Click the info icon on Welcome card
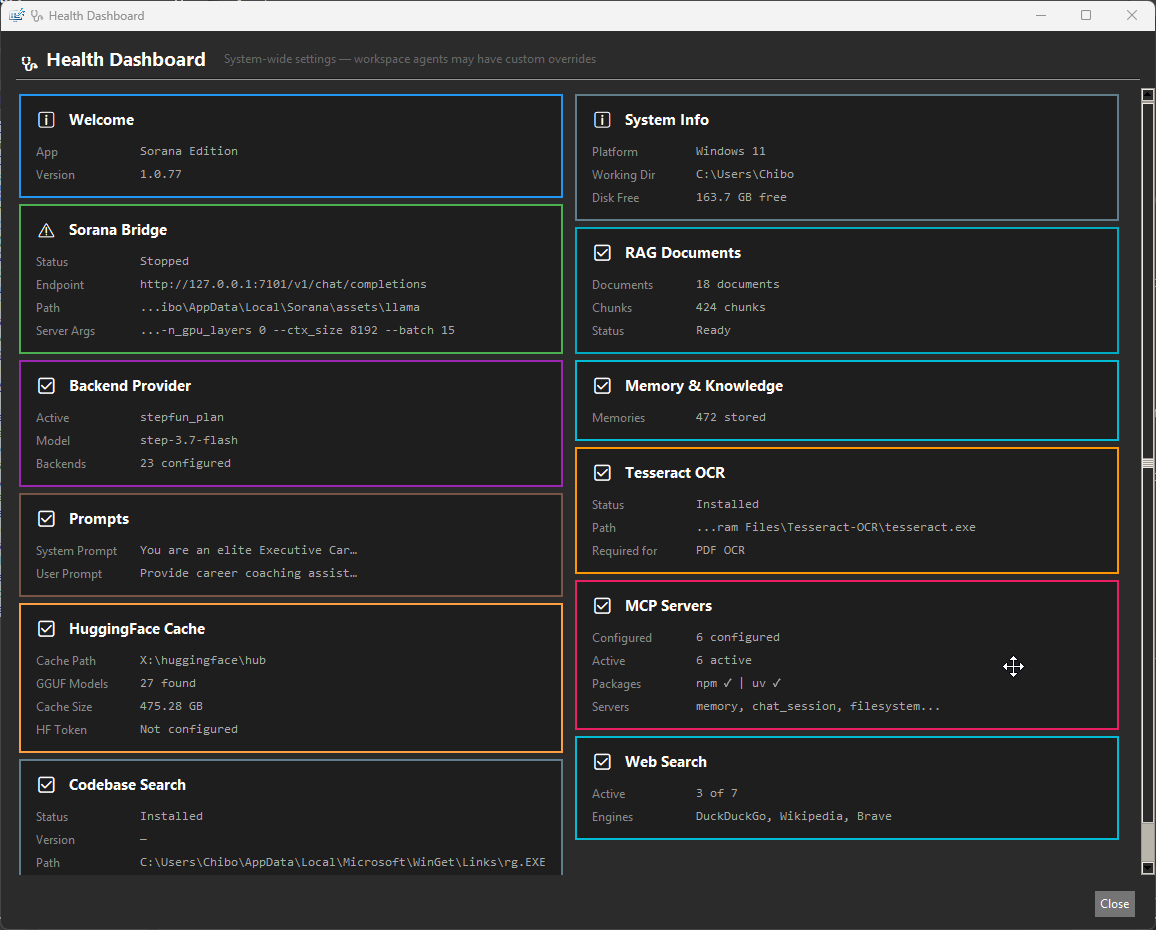Screen dimensions: 1156x930 46,119
